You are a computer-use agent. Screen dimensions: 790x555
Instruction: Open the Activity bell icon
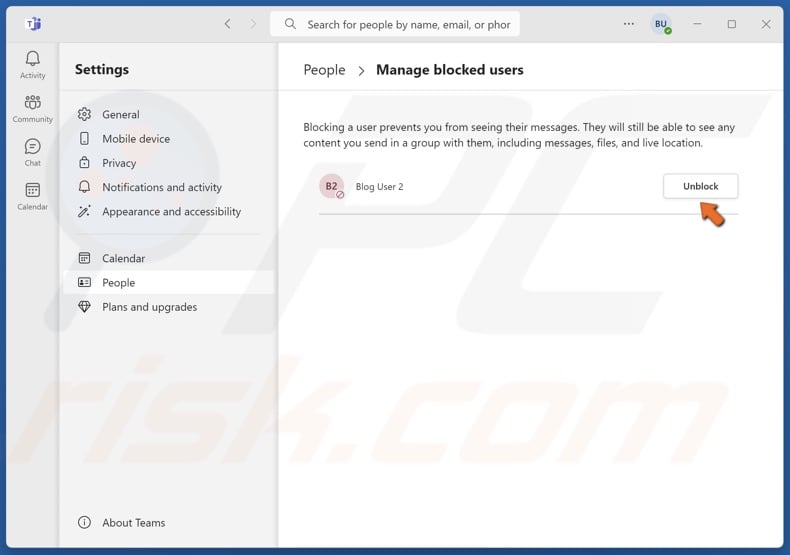tap(33, 64)
